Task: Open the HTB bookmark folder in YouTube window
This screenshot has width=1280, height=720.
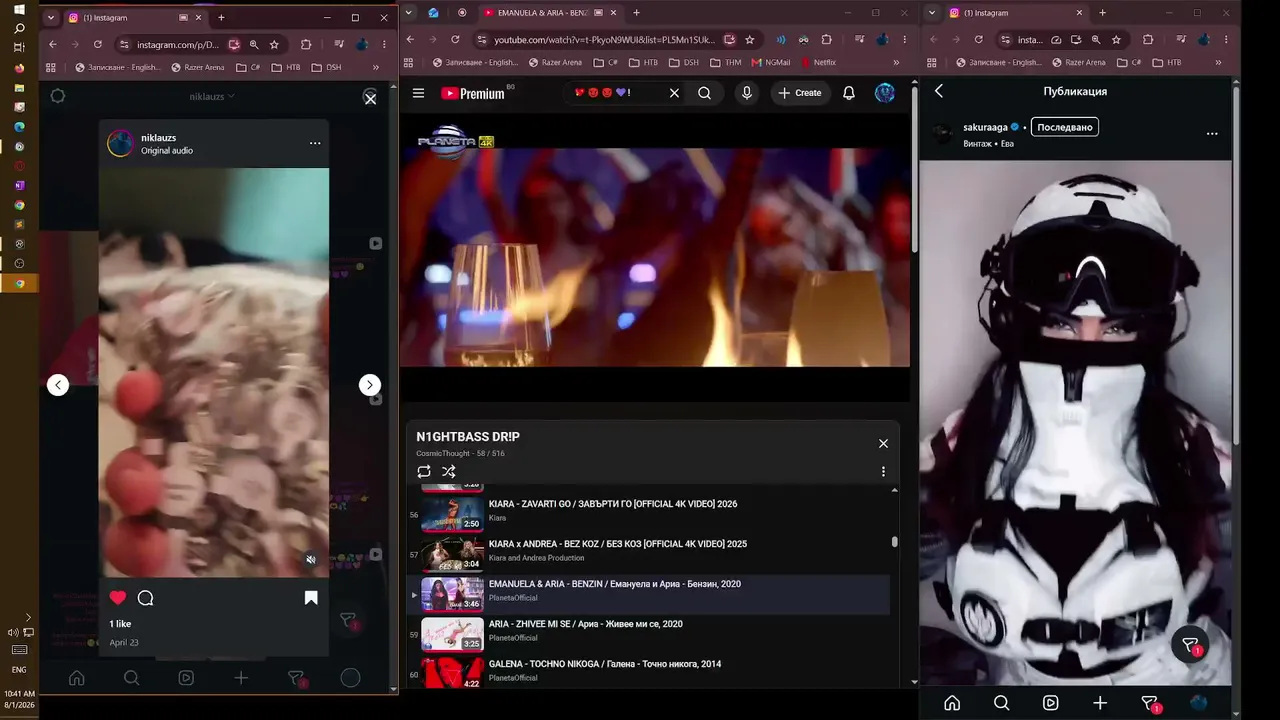Action: tap(644, 62)
